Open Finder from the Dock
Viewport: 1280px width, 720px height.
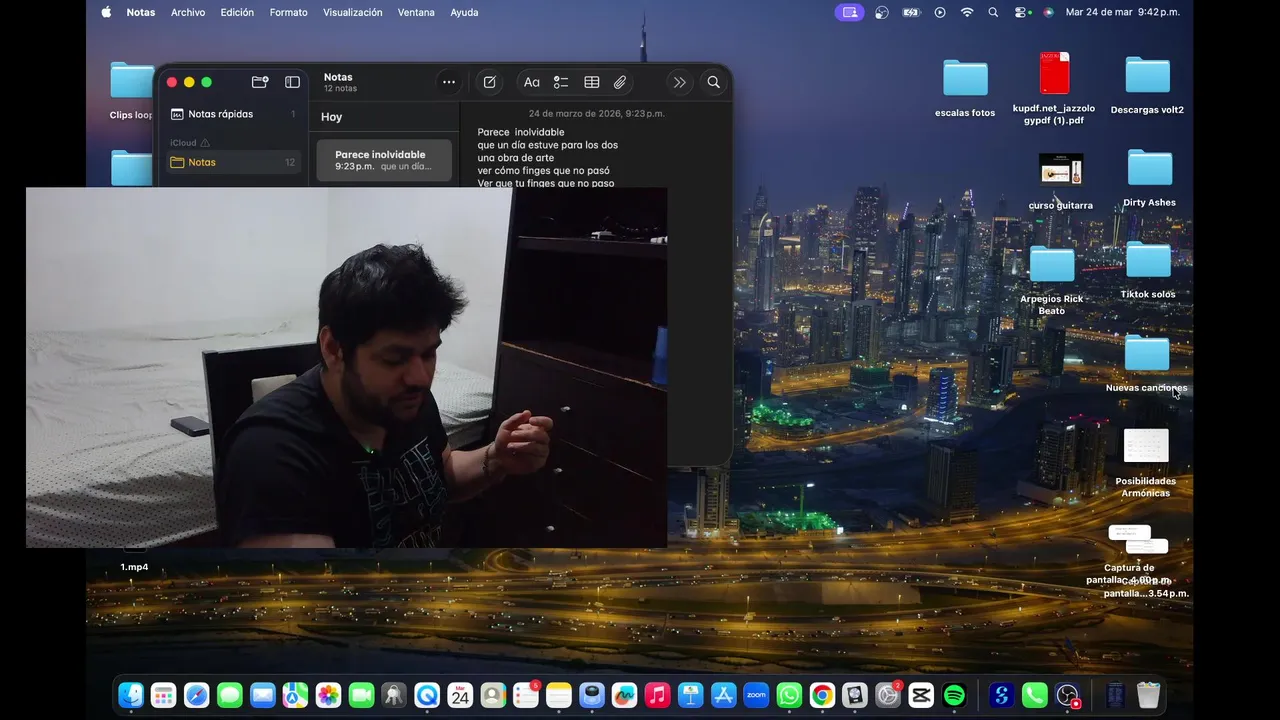(131, 695)
